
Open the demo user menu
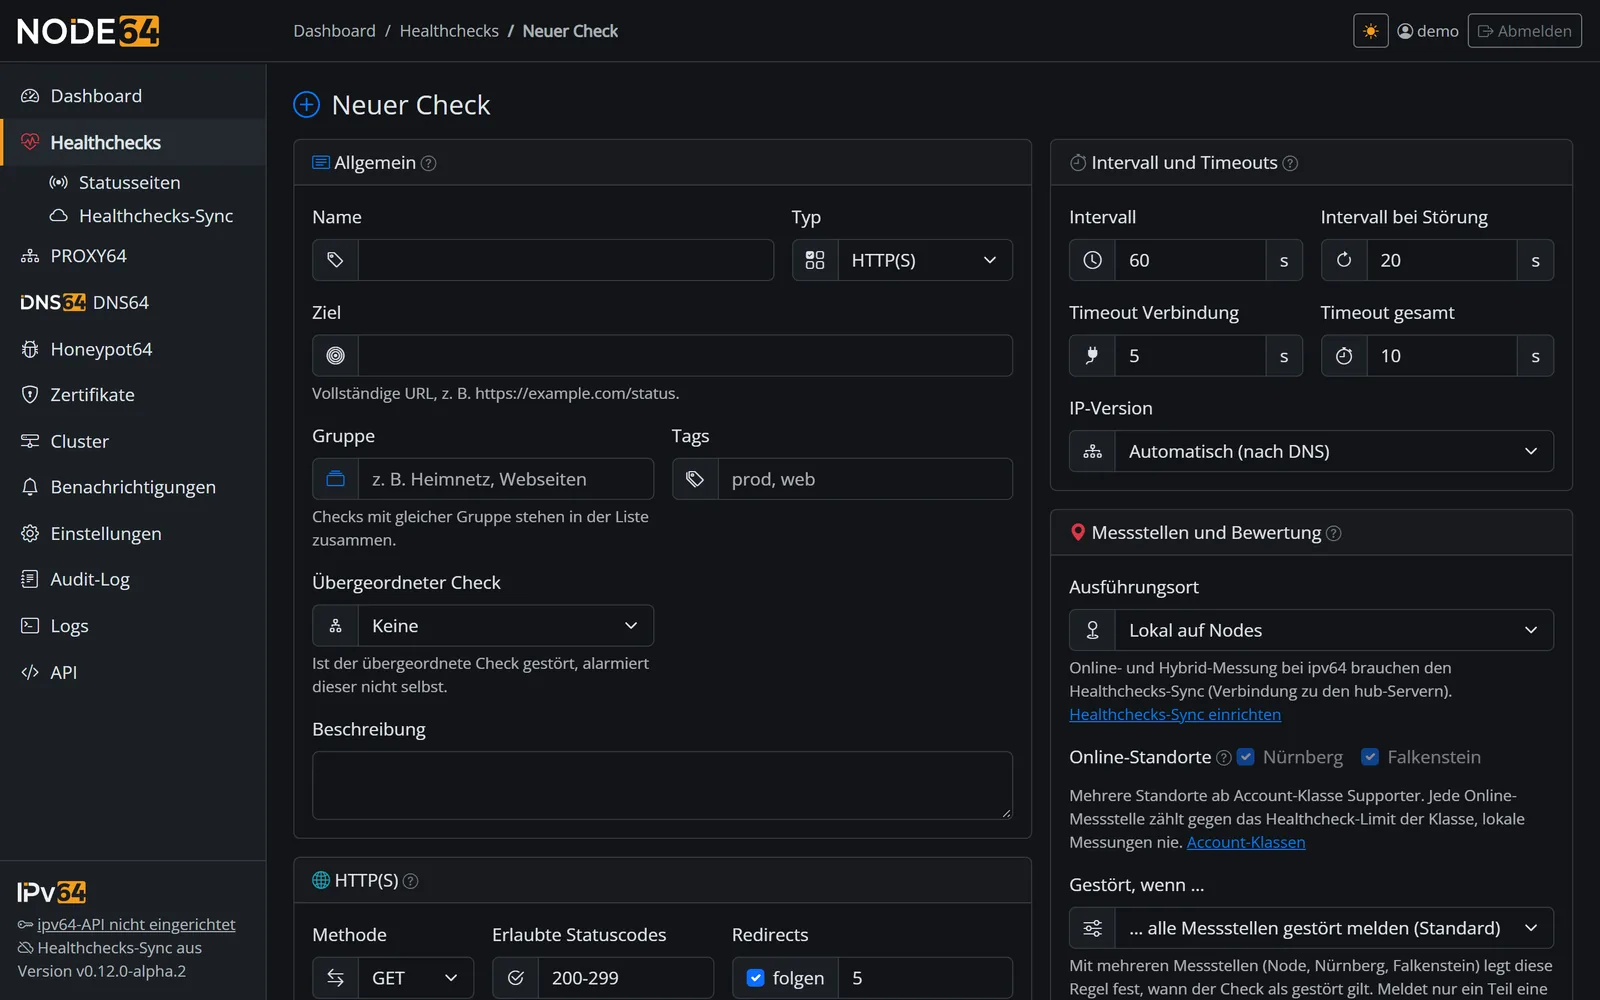click(1428, 31)
